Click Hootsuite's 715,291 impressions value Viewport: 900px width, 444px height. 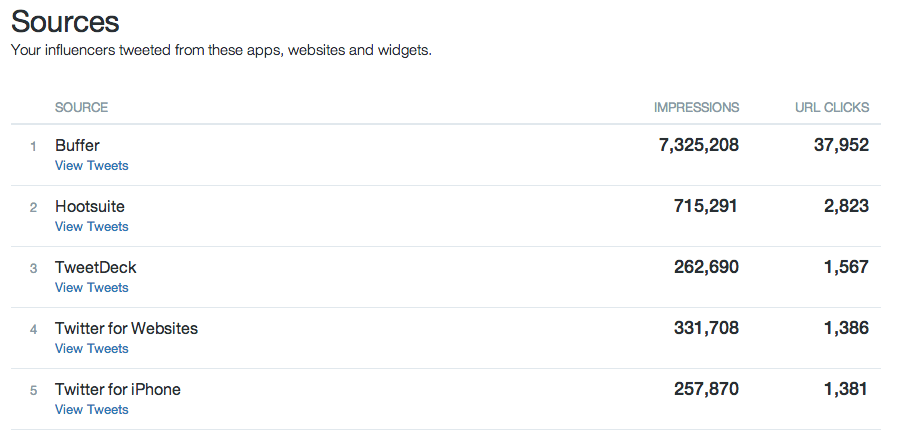[706, 206]
